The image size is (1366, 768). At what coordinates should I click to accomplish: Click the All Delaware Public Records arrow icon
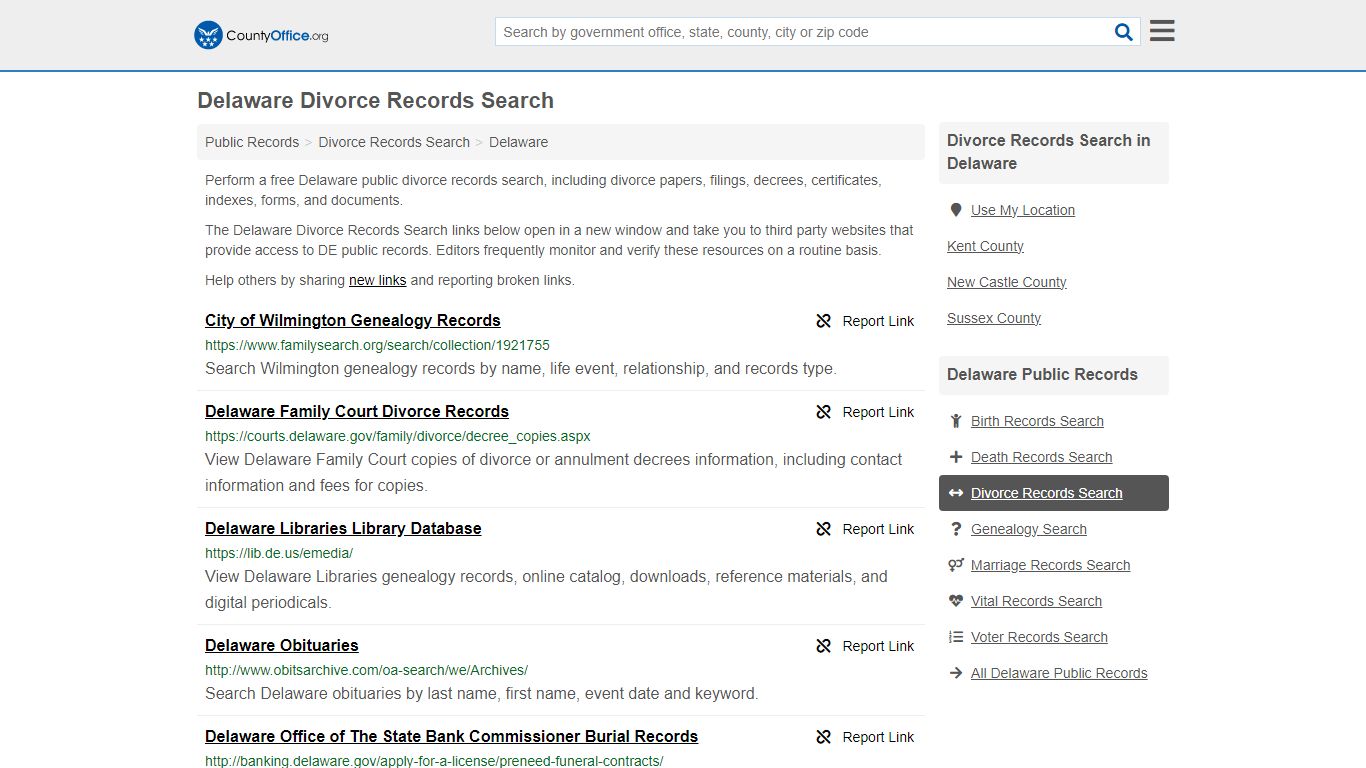click(956, 673)
